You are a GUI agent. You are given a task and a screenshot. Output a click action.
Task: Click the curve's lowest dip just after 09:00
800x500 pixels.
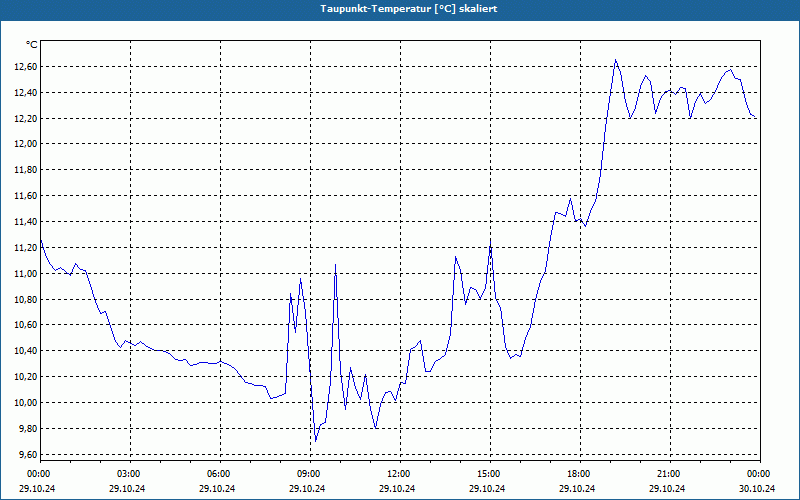[316, 441]
